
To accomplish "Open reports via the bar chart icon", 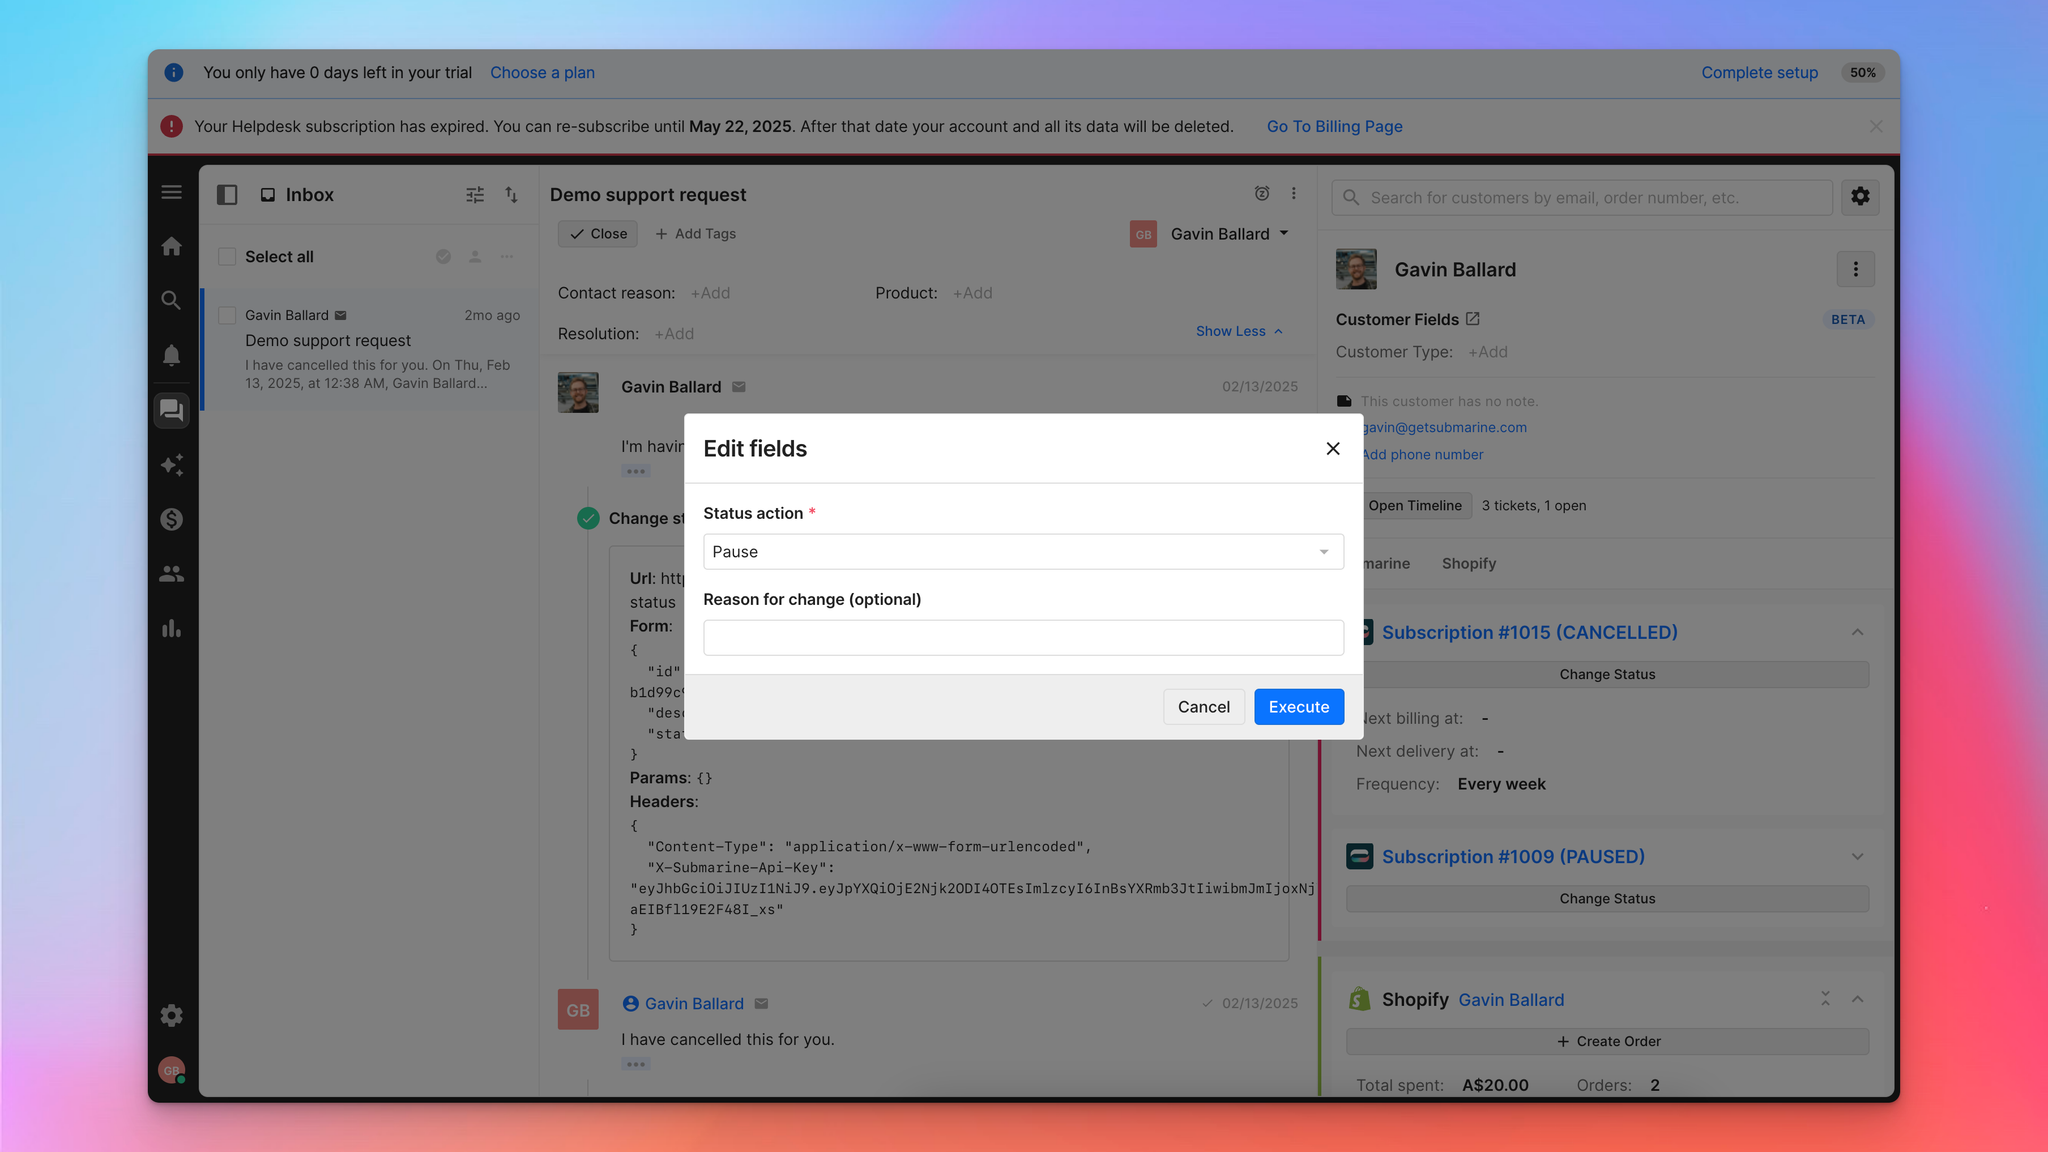I will coord(171,628).
